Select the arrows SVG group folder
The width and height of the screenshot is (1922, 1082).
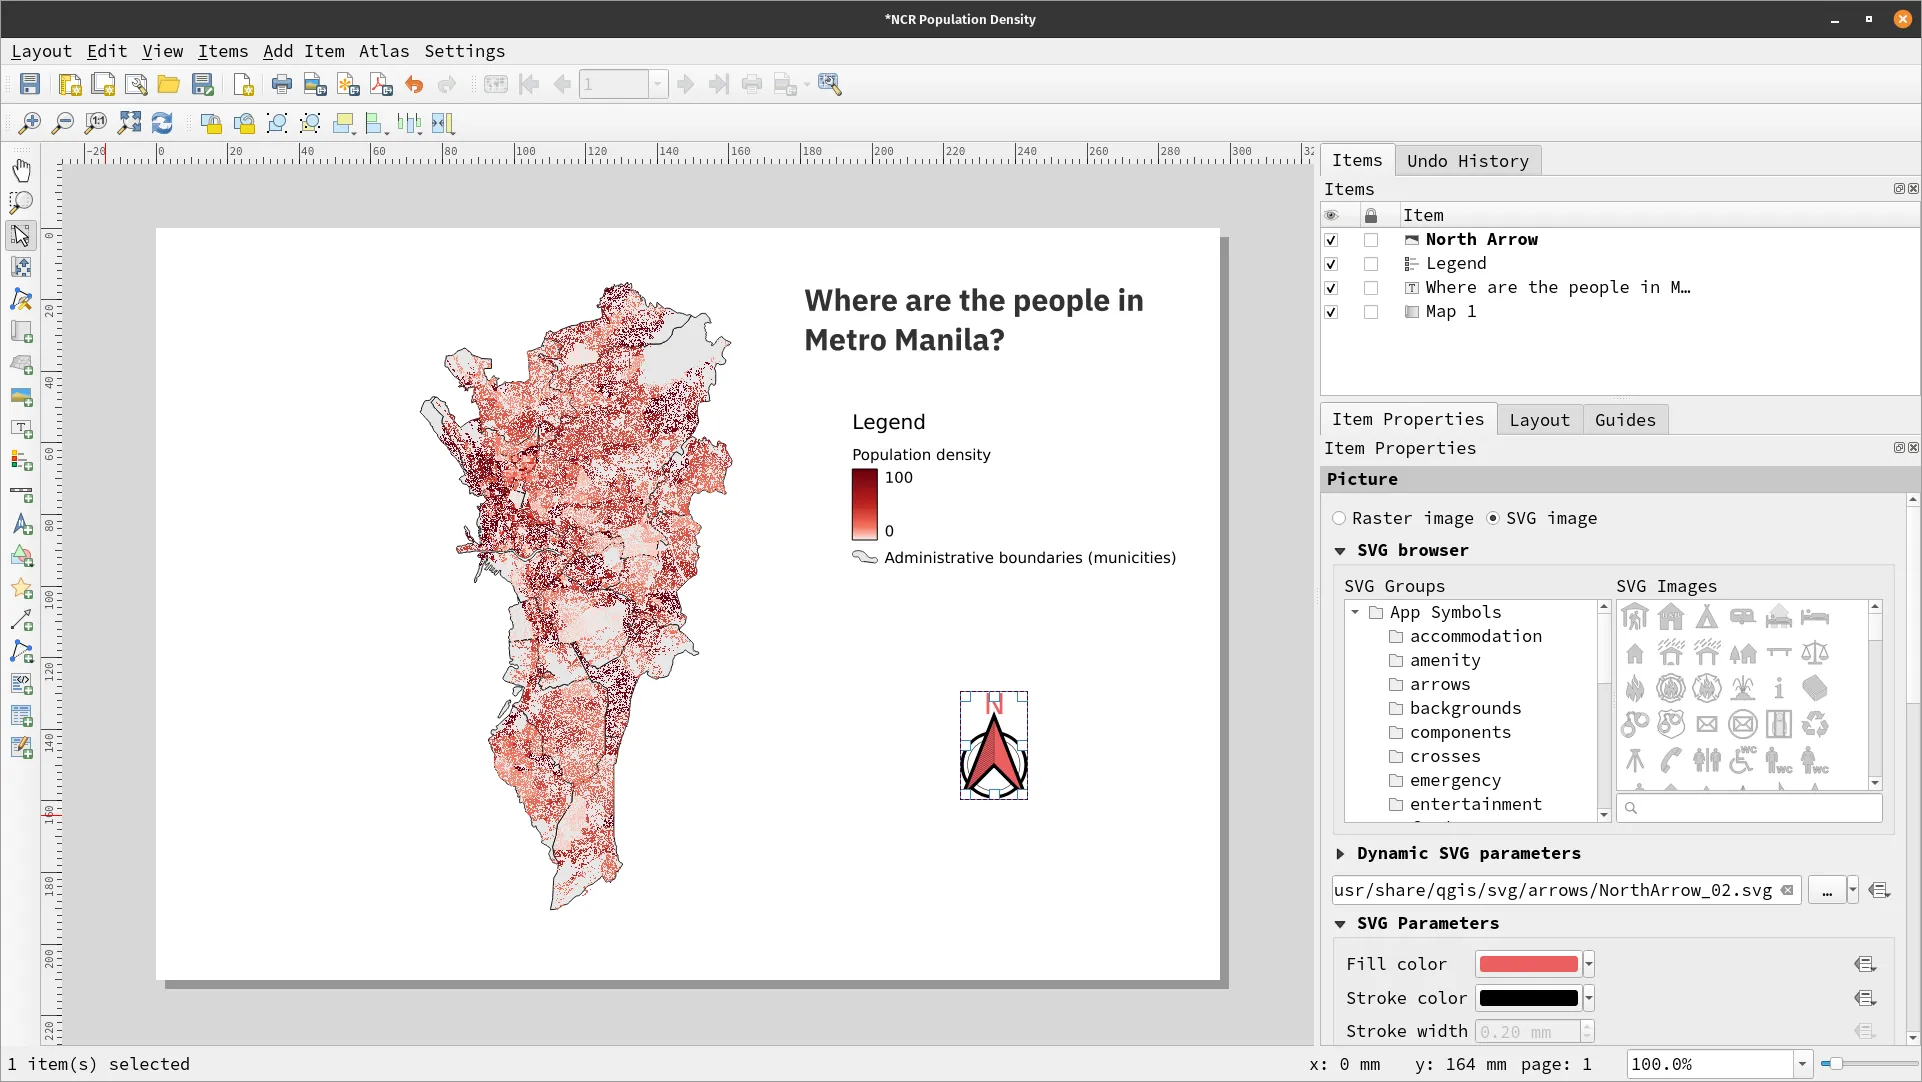click(x=1439, y=685)
